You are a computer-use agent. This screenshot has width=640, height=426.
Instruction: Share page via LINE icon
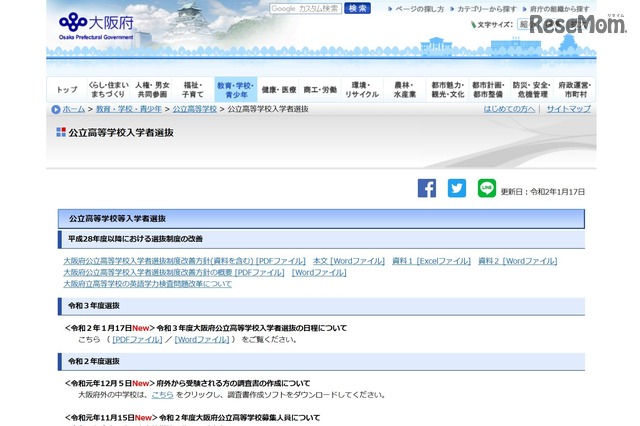pyautogui.click(x=487, y=188)
